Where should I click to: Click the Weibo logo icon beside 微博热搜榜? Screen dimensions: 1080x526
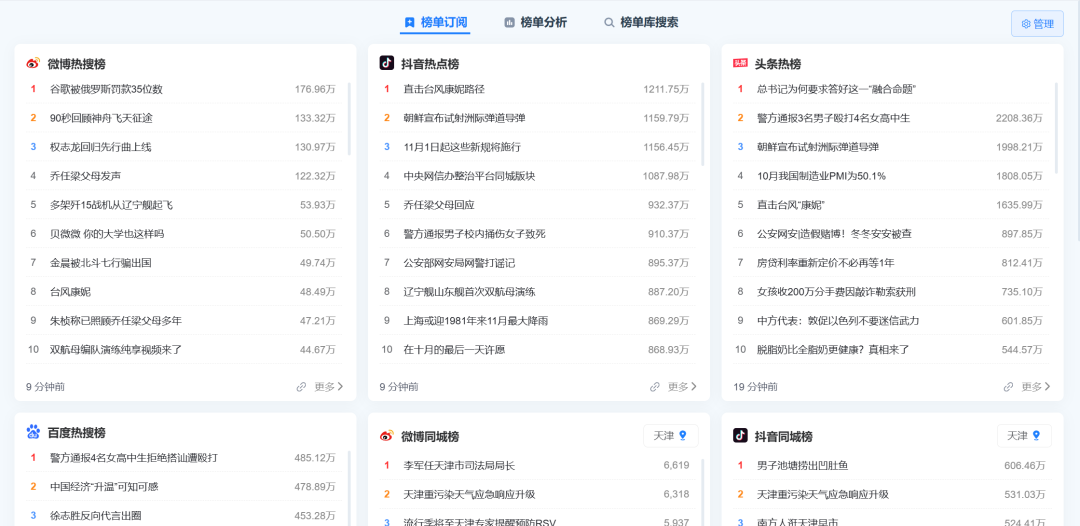click(x=33, y=63)
